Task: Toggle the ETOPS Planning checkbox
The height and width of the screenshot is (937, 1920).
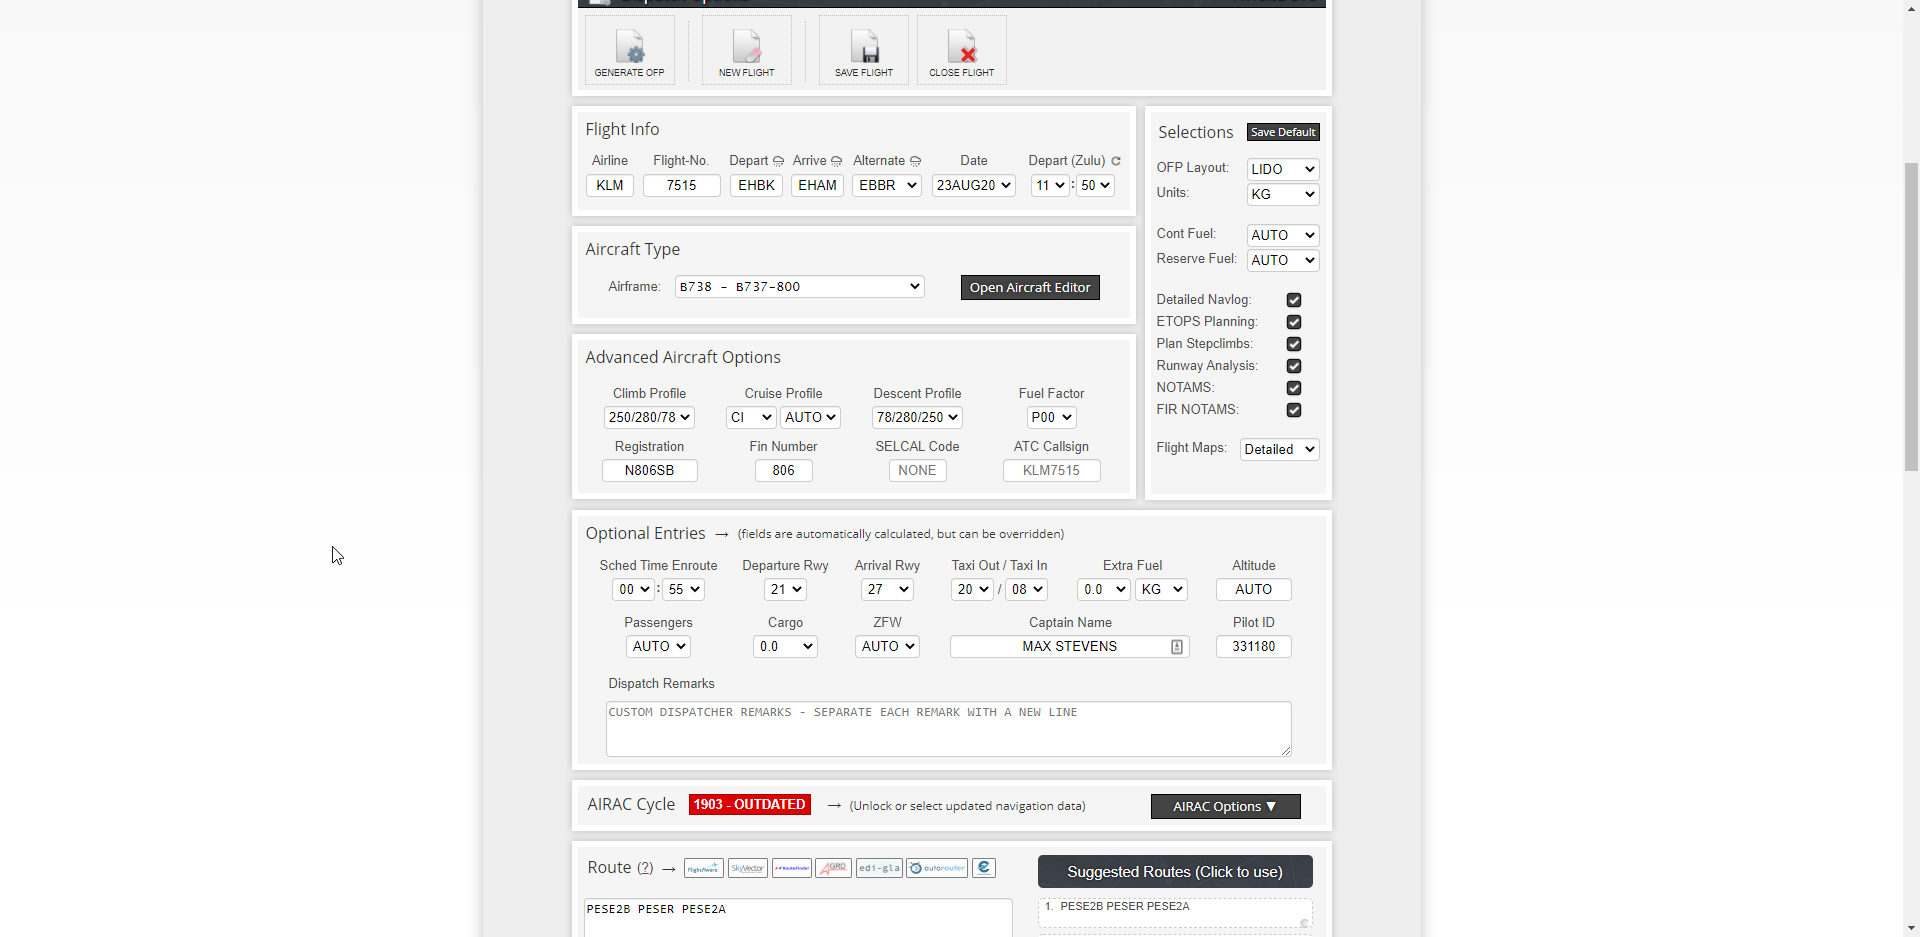Action: (1294, 322)
